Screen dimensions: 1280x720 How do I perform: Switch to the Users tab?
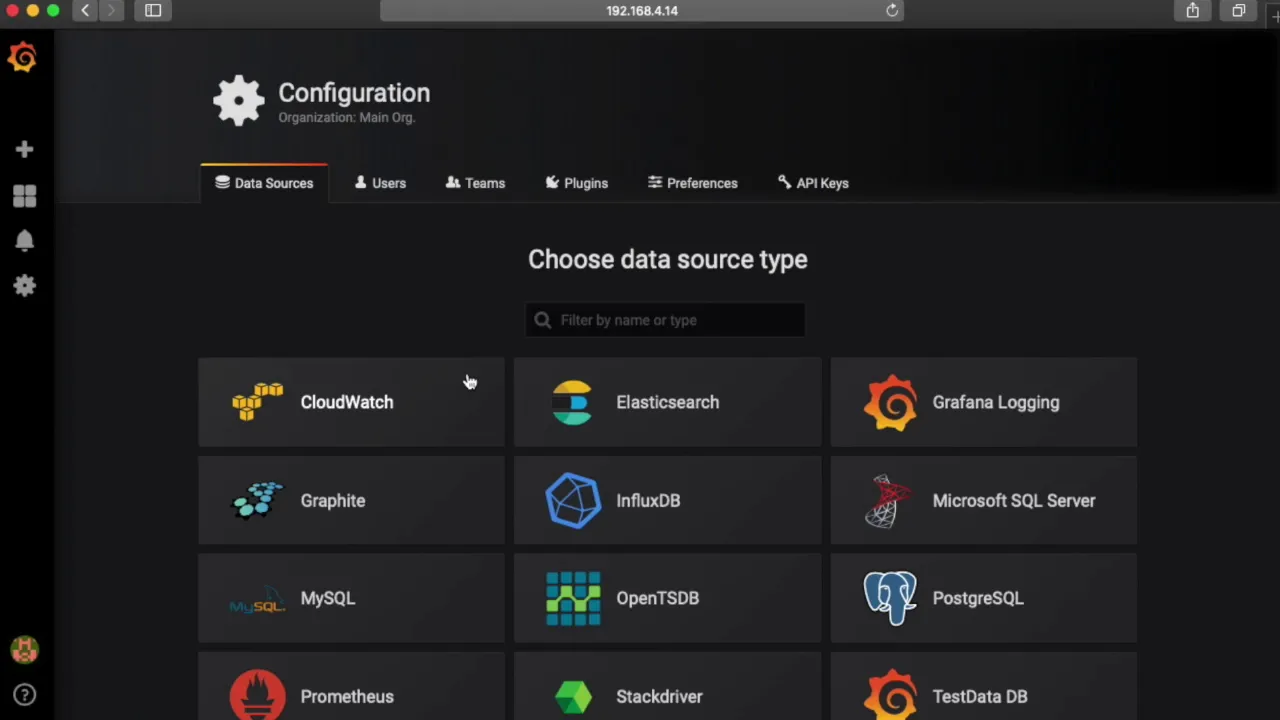click(380, 183)
